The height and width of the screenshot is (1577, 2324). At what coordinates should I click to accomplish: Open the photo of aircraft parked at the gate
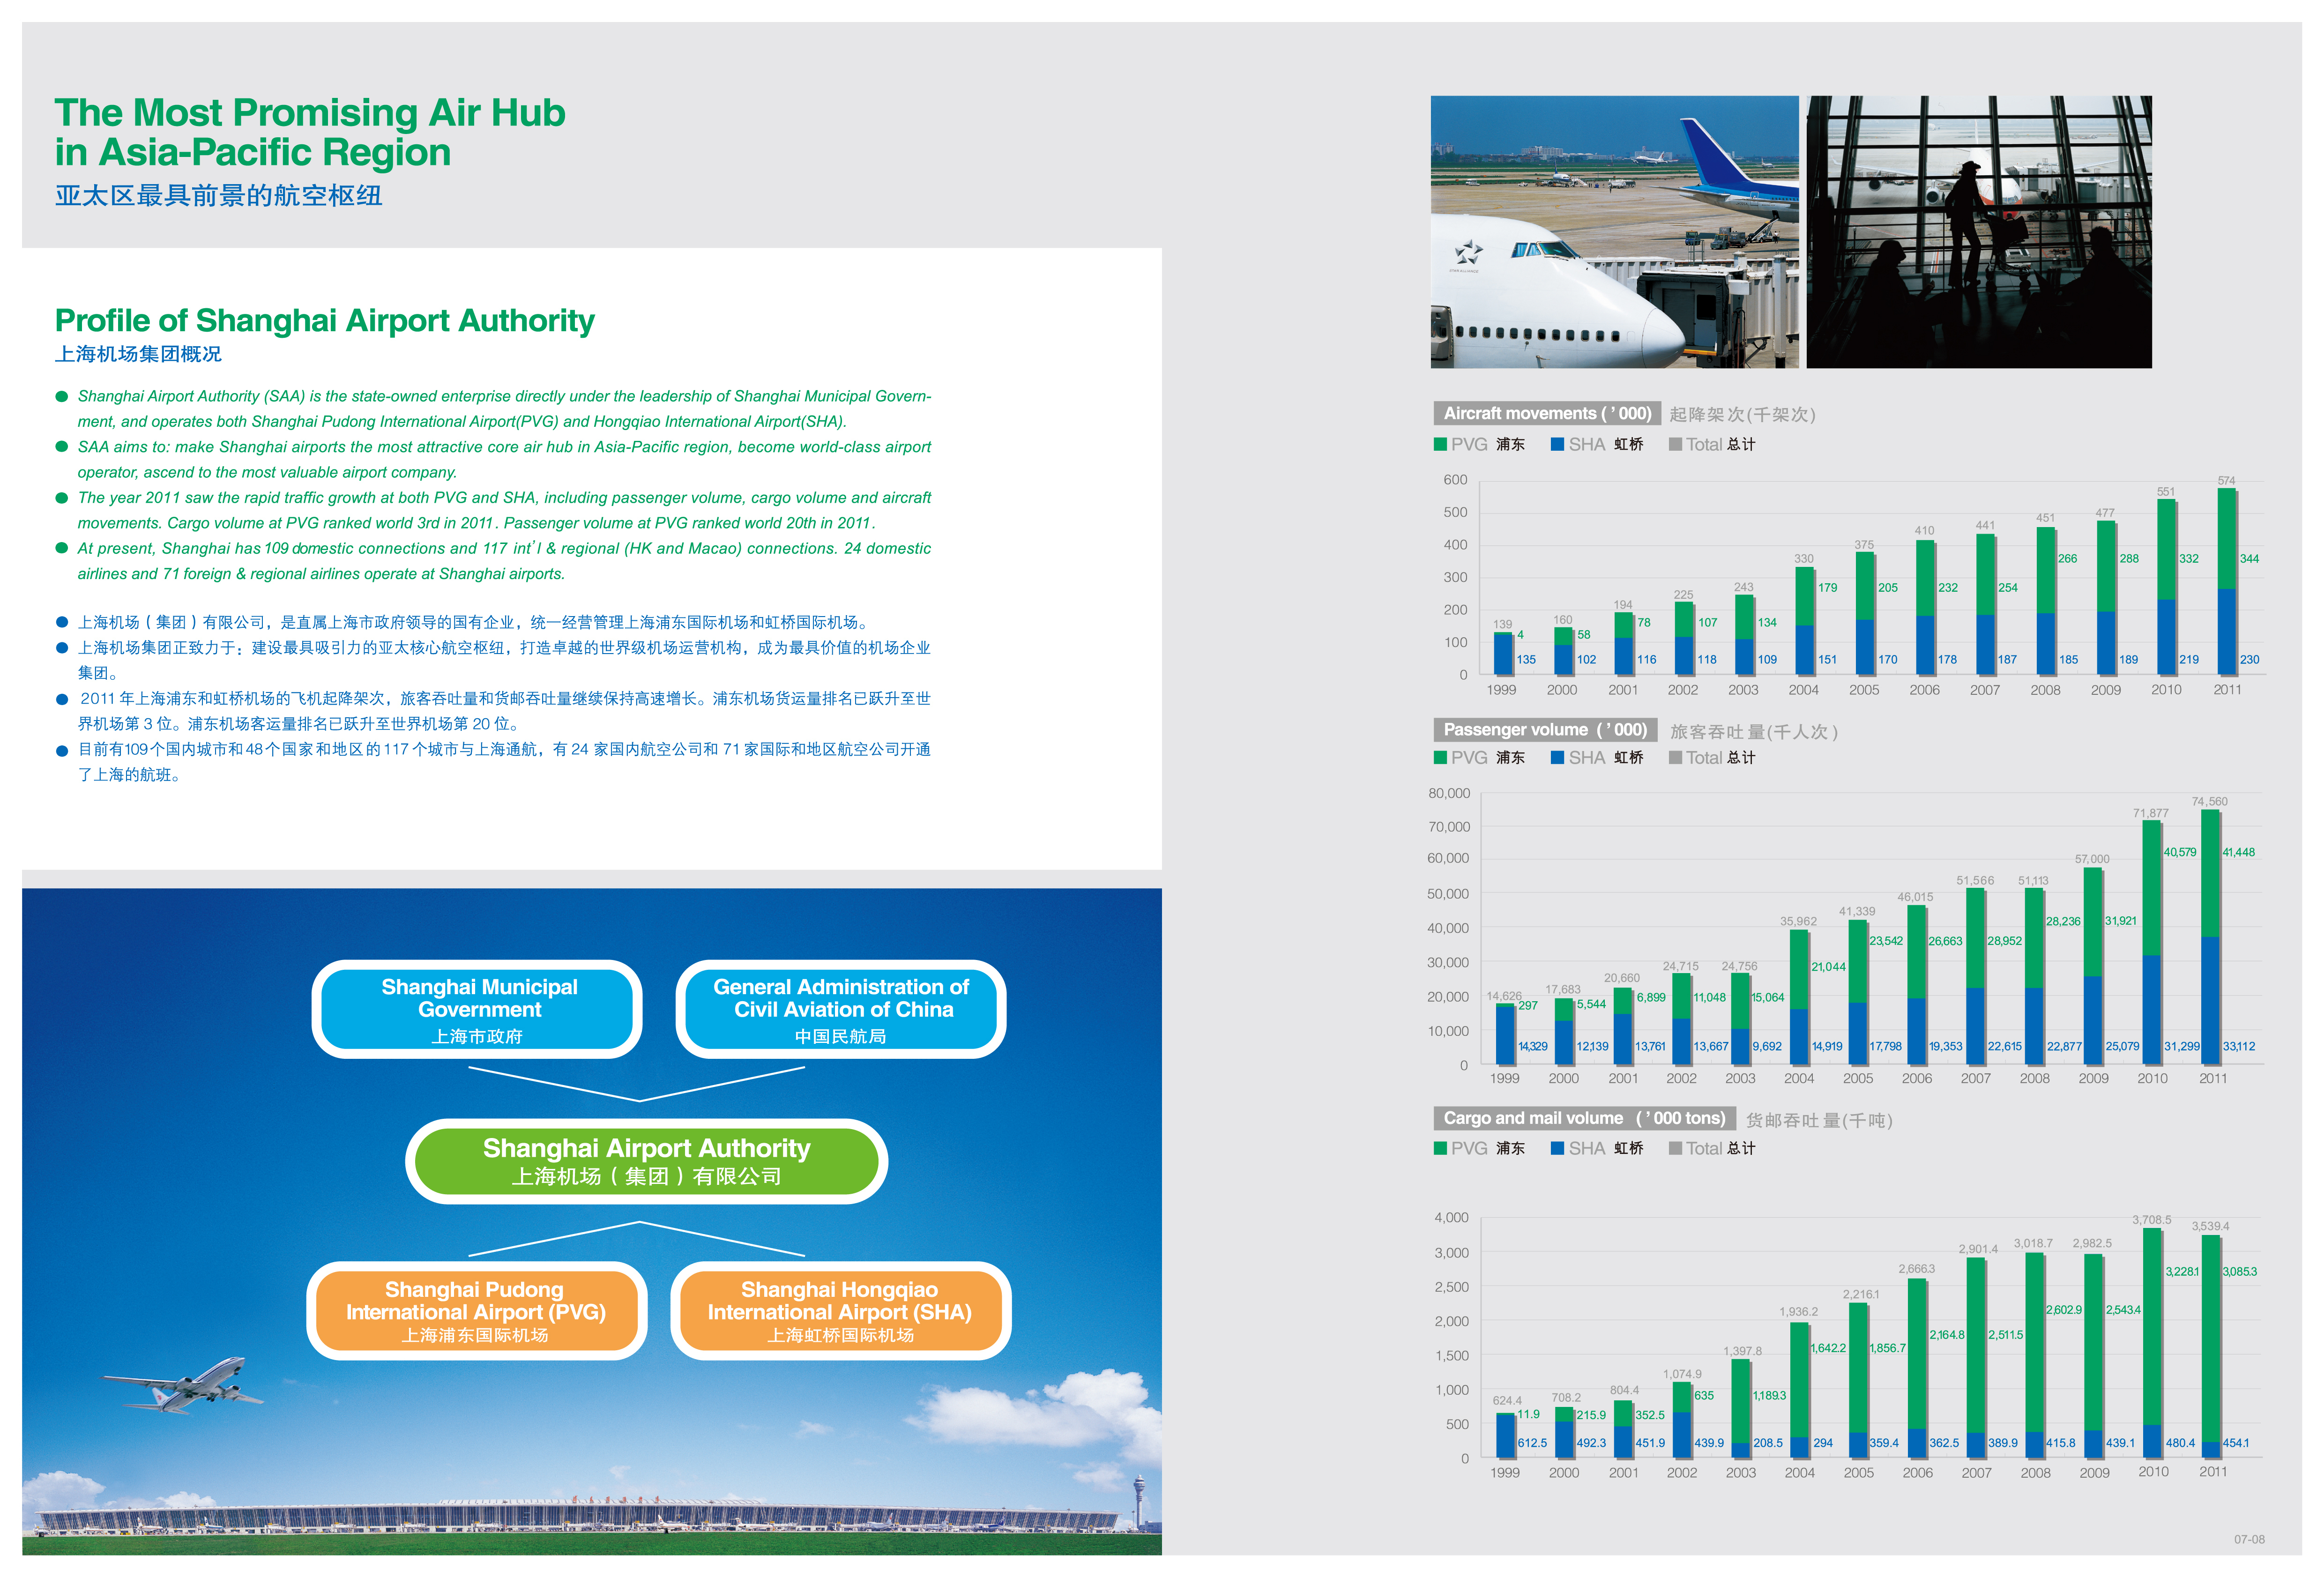(1614, 232)
